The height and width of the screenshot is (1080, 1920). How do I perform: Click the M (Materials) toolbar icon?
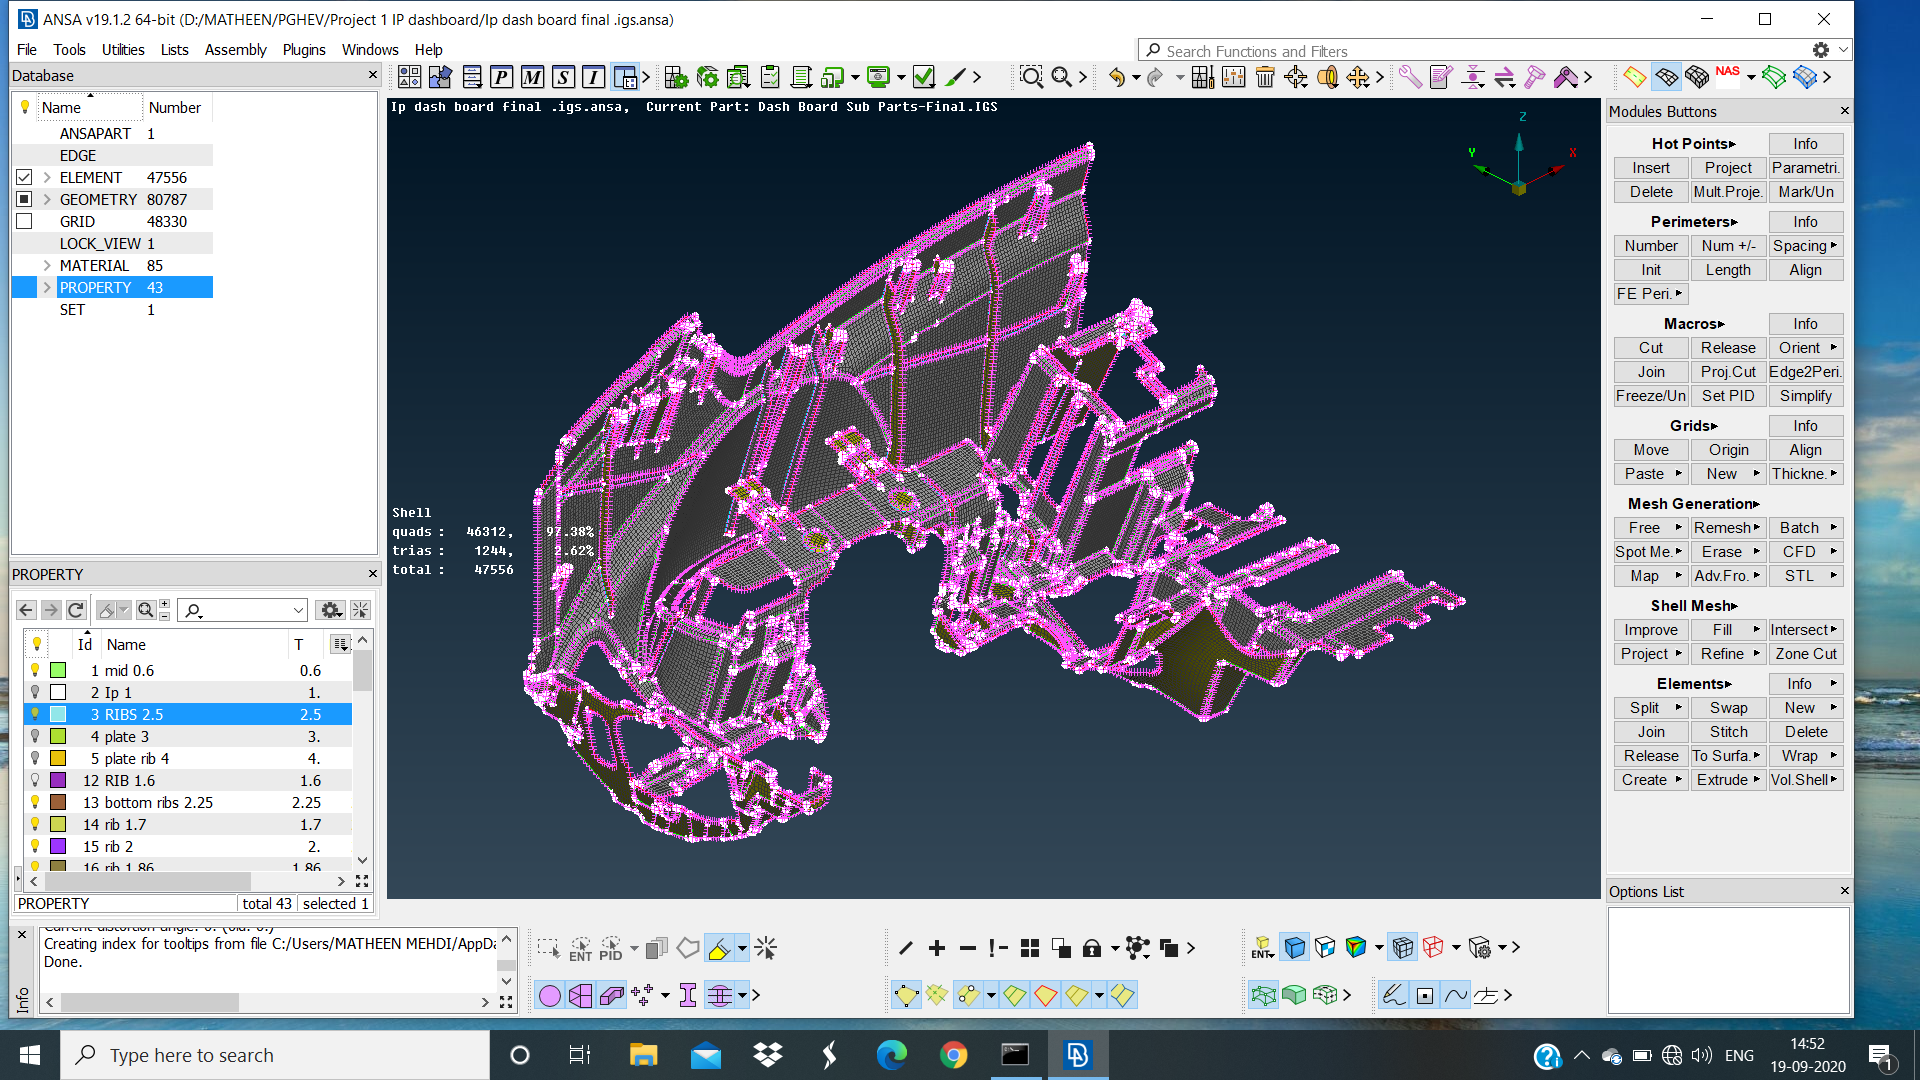(x=531, y=77)
